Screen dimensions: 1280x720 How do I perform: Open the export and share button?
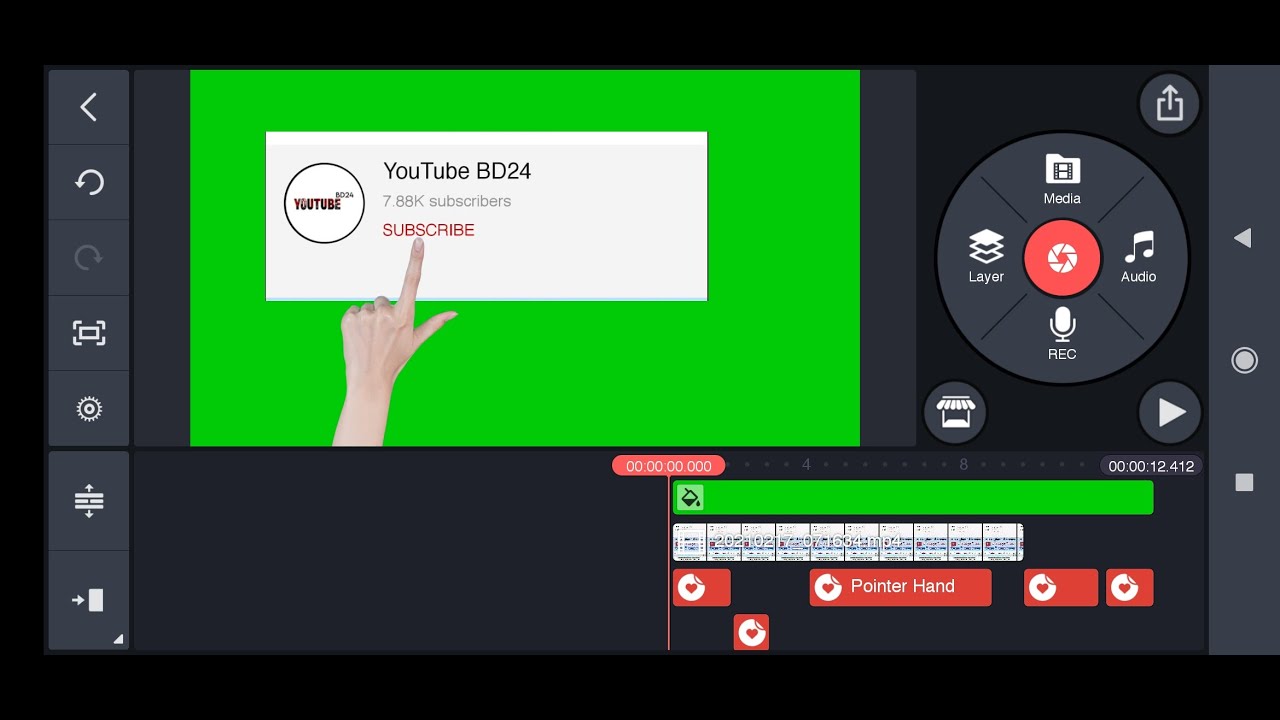(1170, 103)
